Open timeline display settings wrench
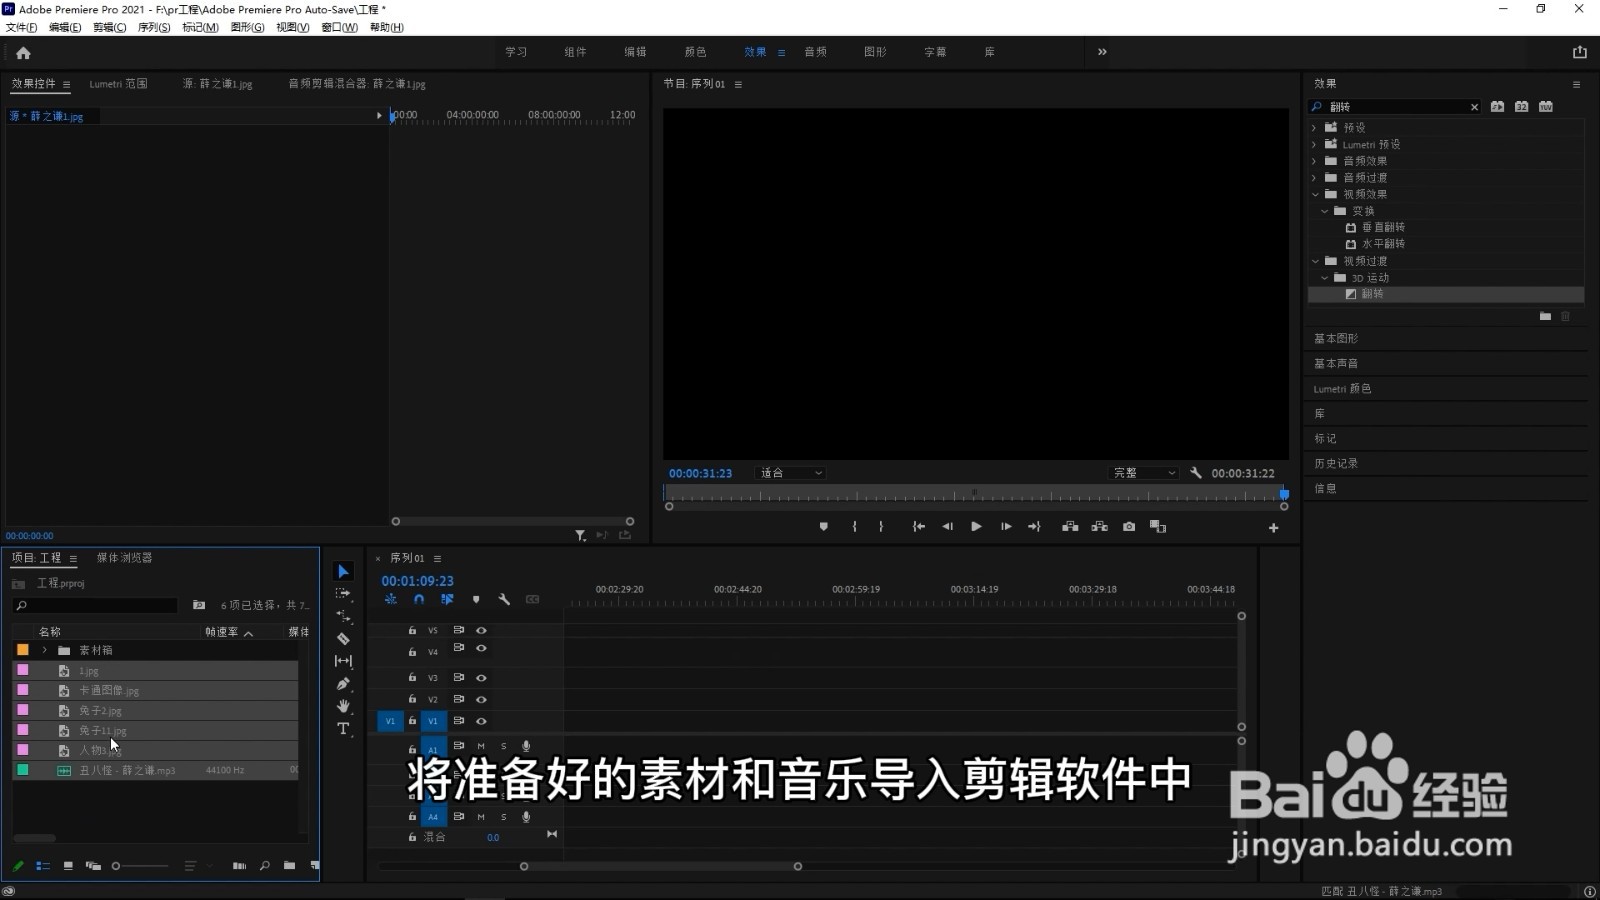The width and height of the screenshot is (1600, 900). coord(504,600)
